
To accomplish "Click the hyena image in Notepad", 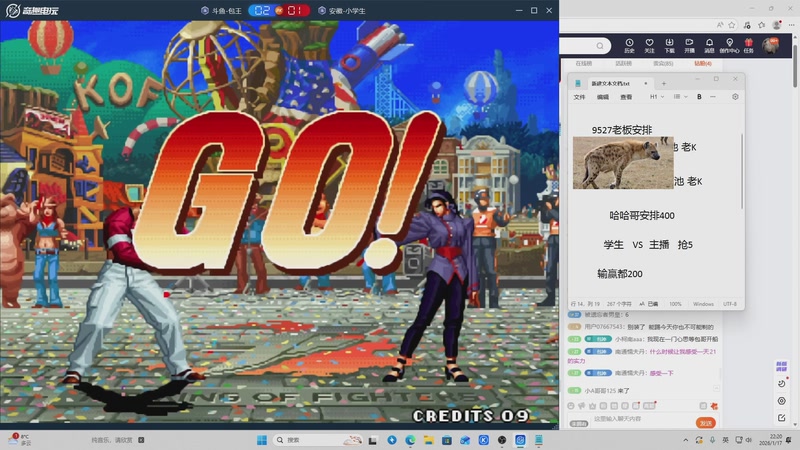I will tap(623, 163).
